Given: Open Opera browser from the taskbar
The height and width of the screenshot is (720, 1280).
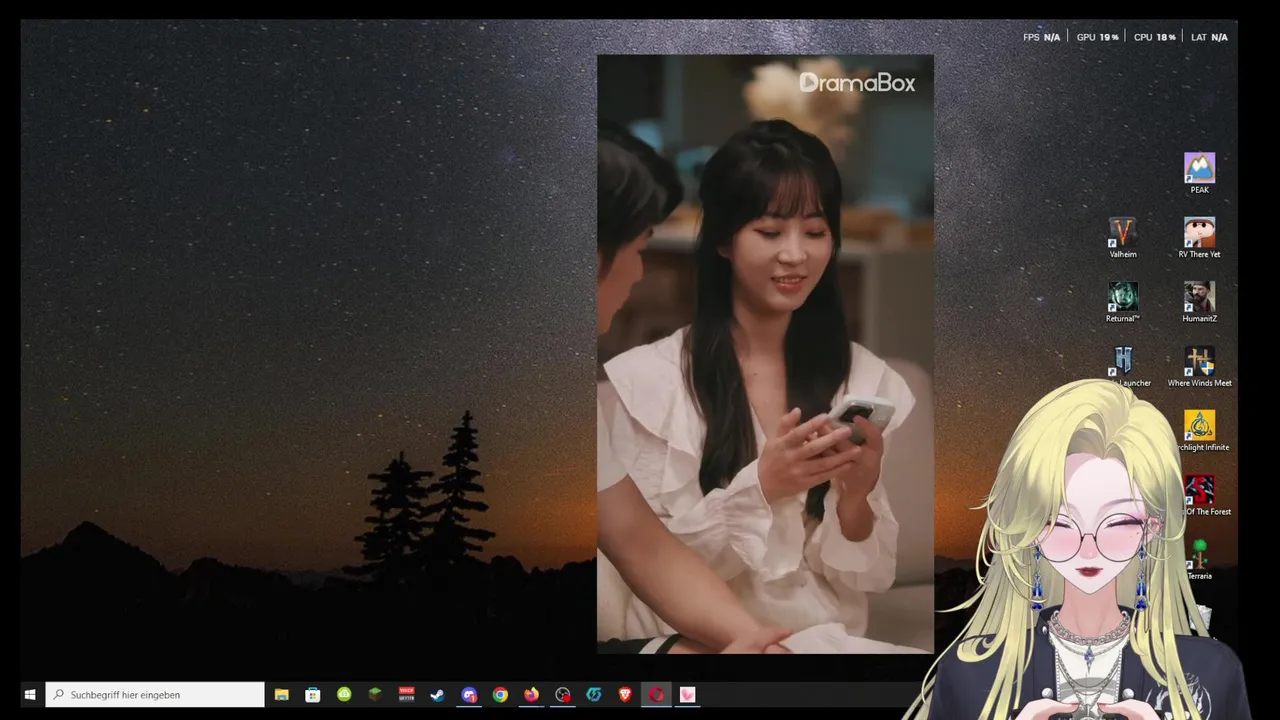Looking at the screenshot, I should pos(656,695).
